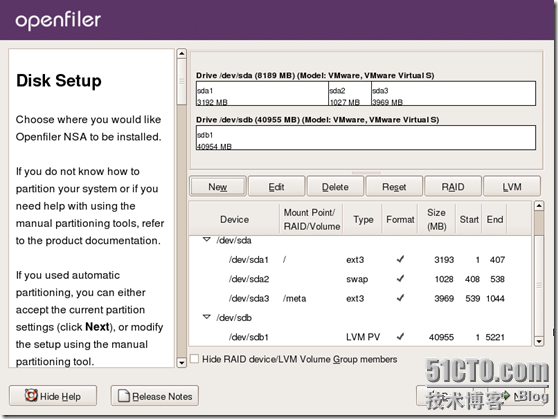Sort by the End column header
Screen dimensions: 558x419
point(495,219)
